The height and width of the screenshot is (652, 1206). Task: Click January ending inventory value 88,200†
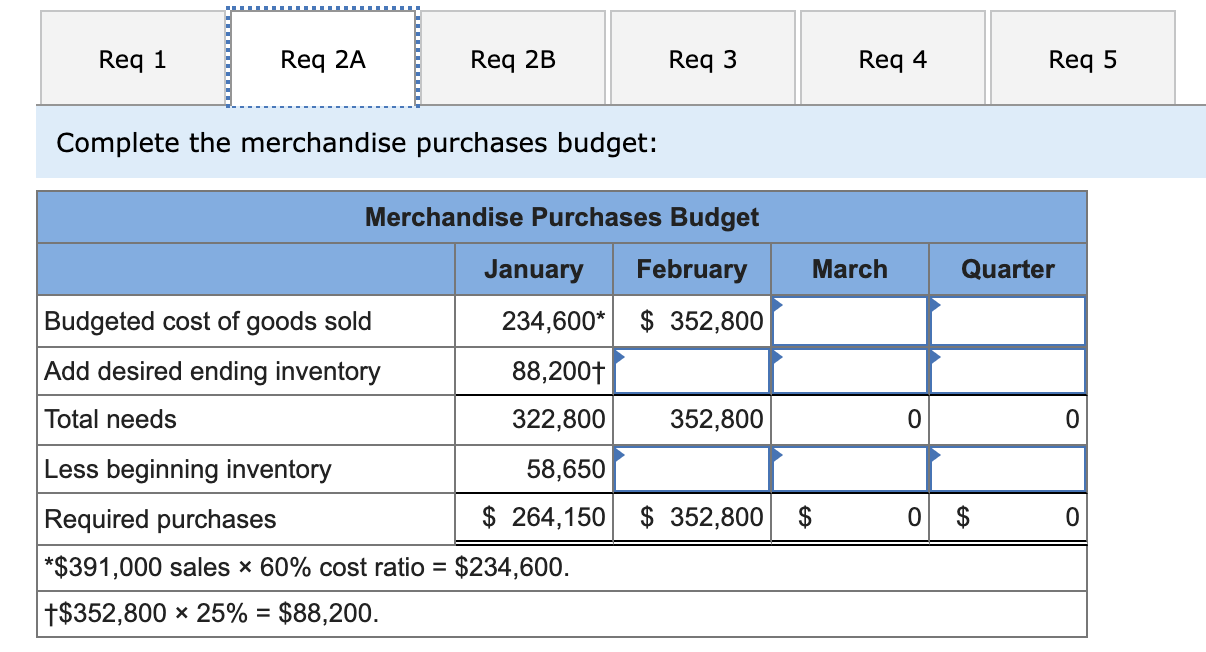click(559, 371)
